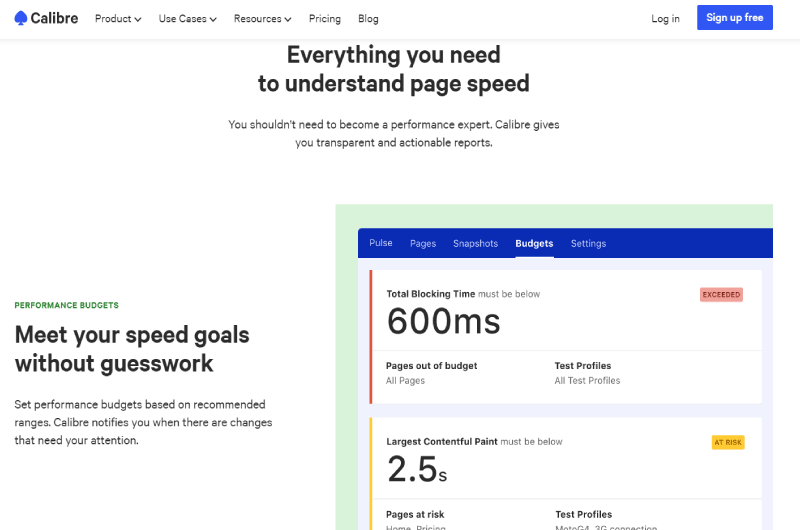Open the Resources dropdown
Screen dimensions: 800x530
pos(262,19)
